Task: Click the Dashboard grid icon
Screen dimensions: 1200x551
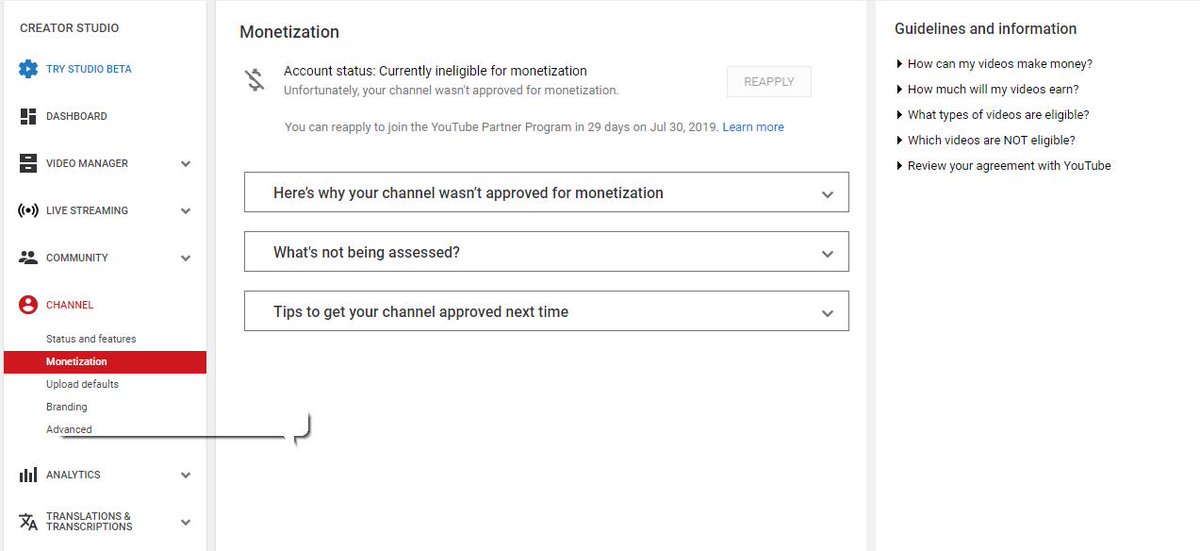Action: (x=28, y=116)
